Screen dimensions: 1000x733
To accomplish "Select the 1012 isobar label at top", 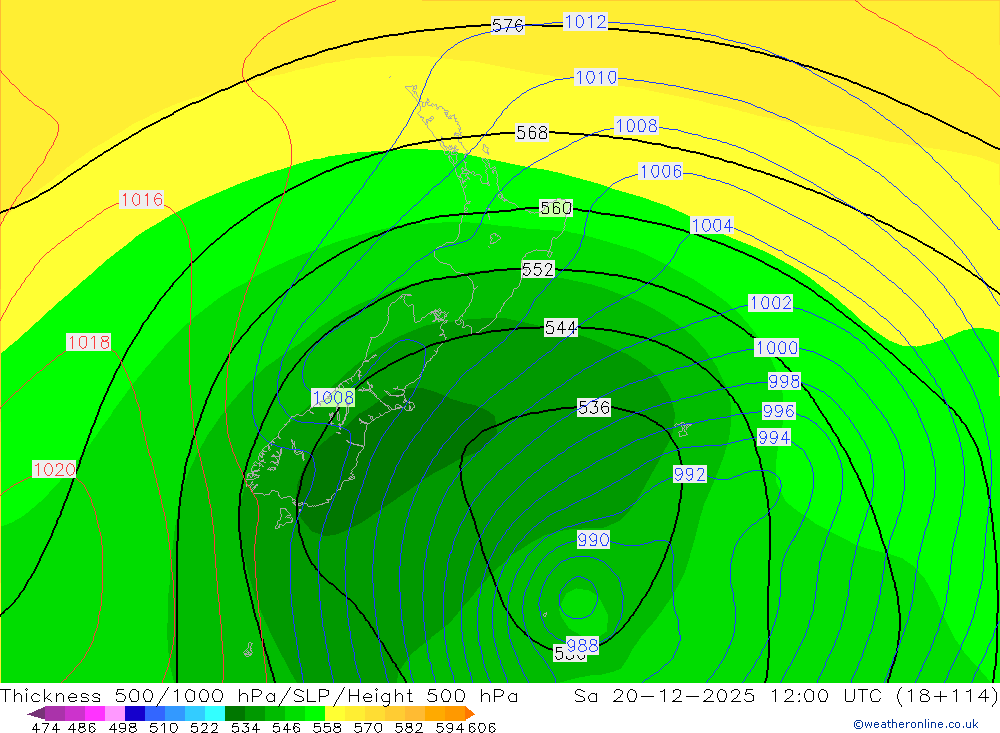I will [585, 22].
